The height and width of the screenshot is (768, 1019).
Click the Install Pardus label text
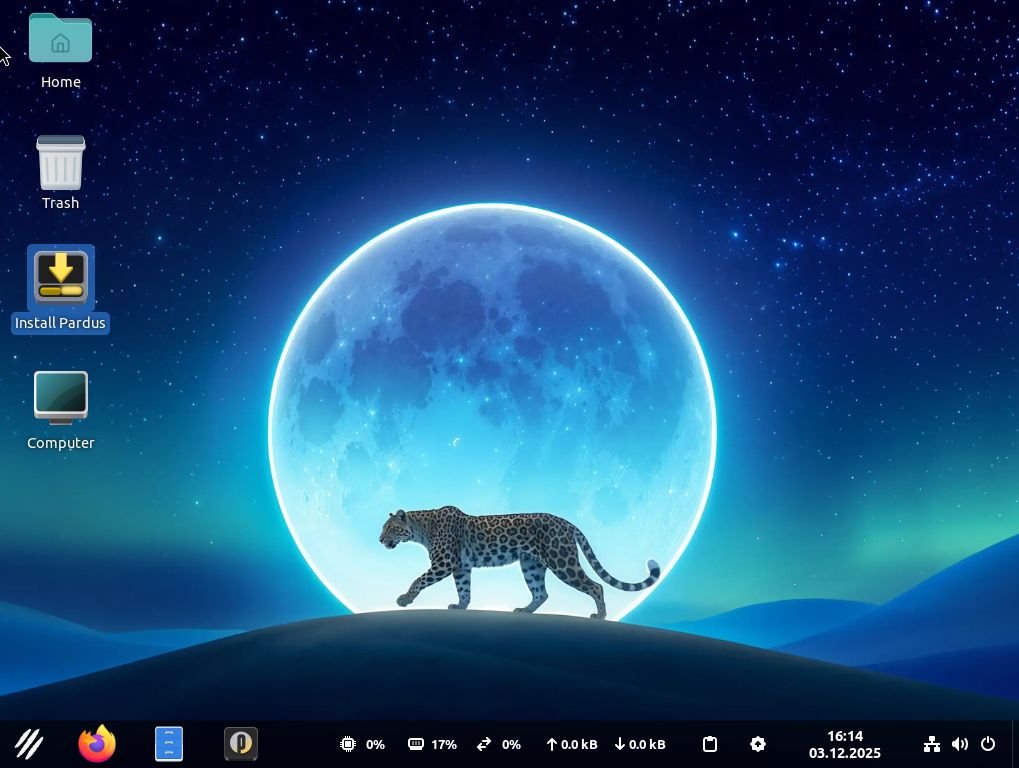coord(60,323)
